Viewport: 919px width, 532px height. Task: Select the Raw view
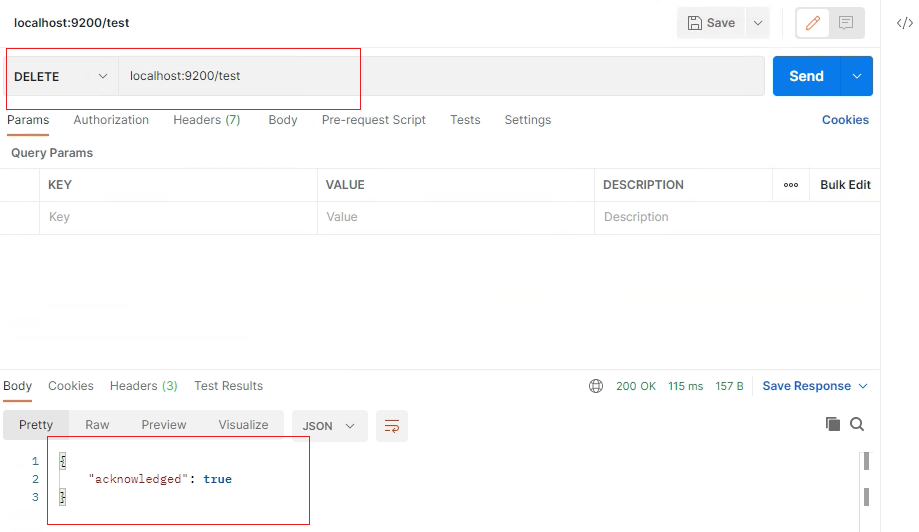97,425
